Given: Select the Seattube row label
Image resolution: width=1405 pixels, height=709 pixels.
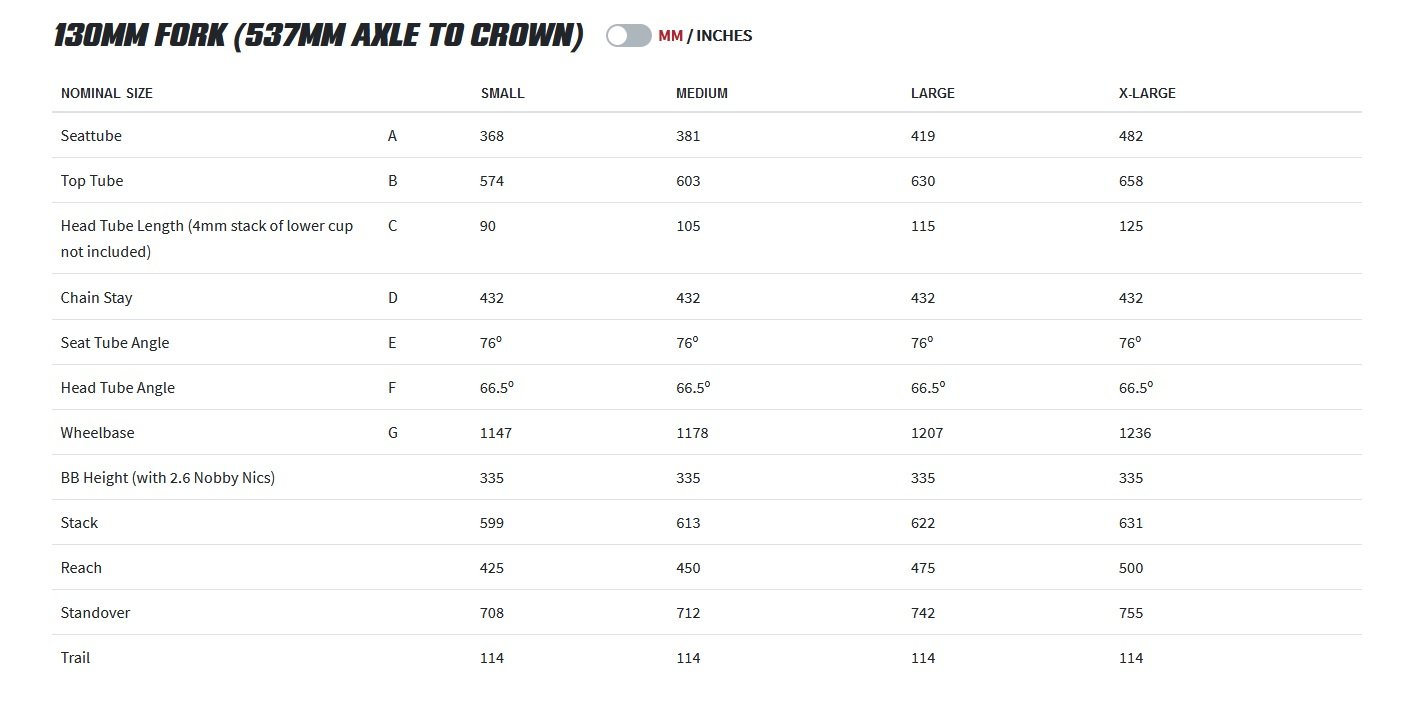Looking at the screenshot, I should [91, 136].
